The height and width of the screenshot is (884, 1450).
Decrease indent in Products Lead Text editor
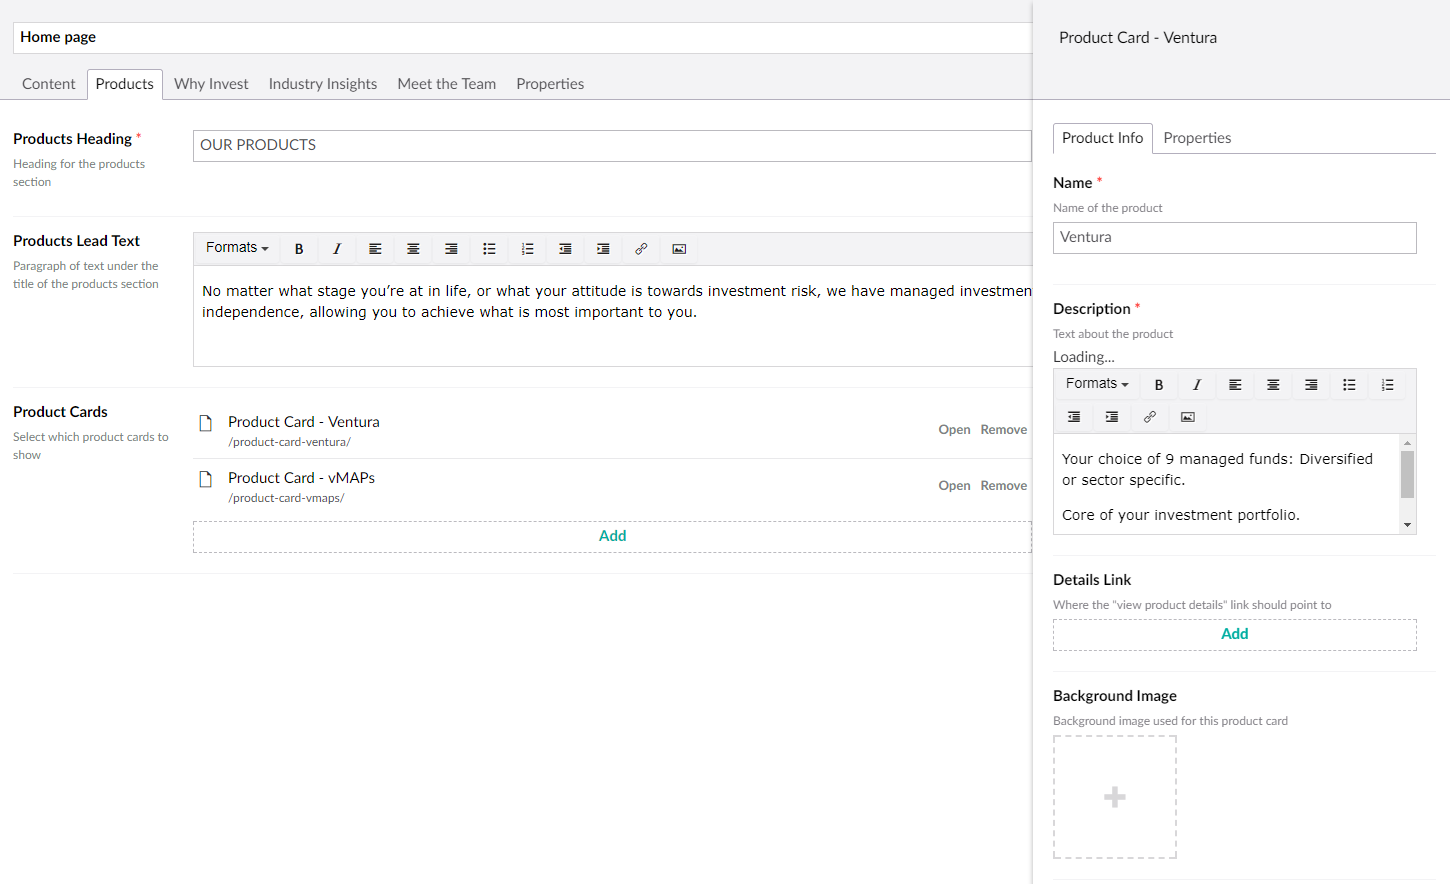565,249
